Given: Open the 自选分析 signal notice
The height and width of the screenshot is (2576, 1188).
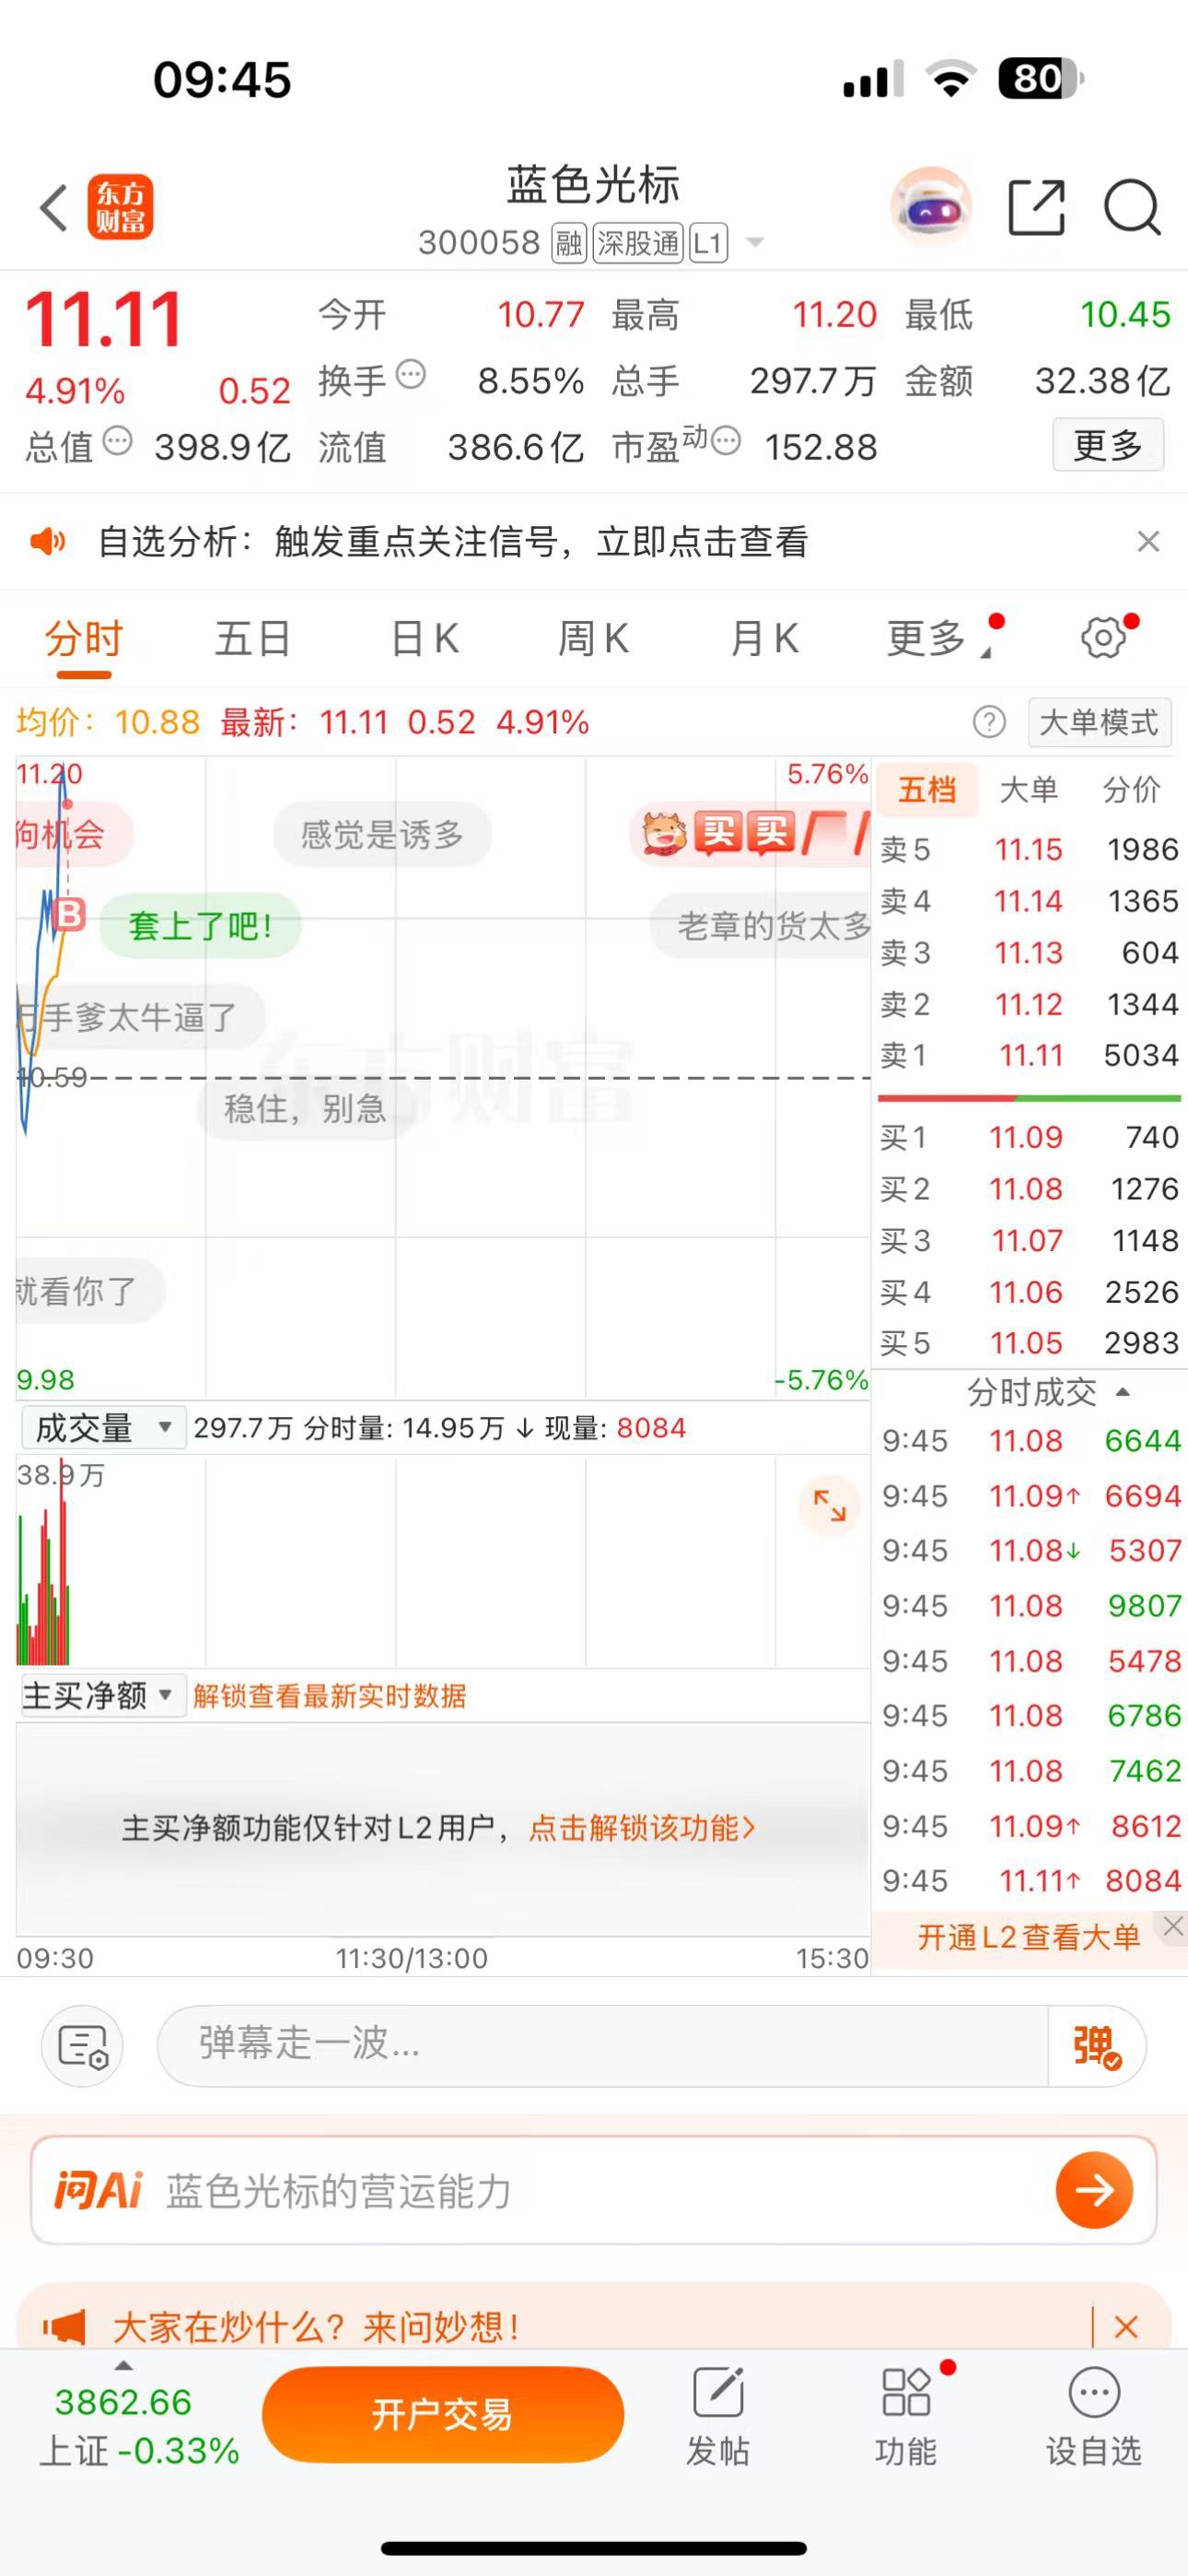Looking at the screenshot, I should (453, 542).
